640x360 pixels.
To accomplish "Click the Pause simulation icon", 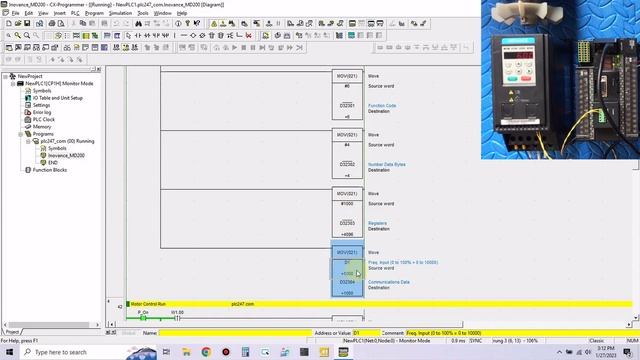I will tap(253, 48).
